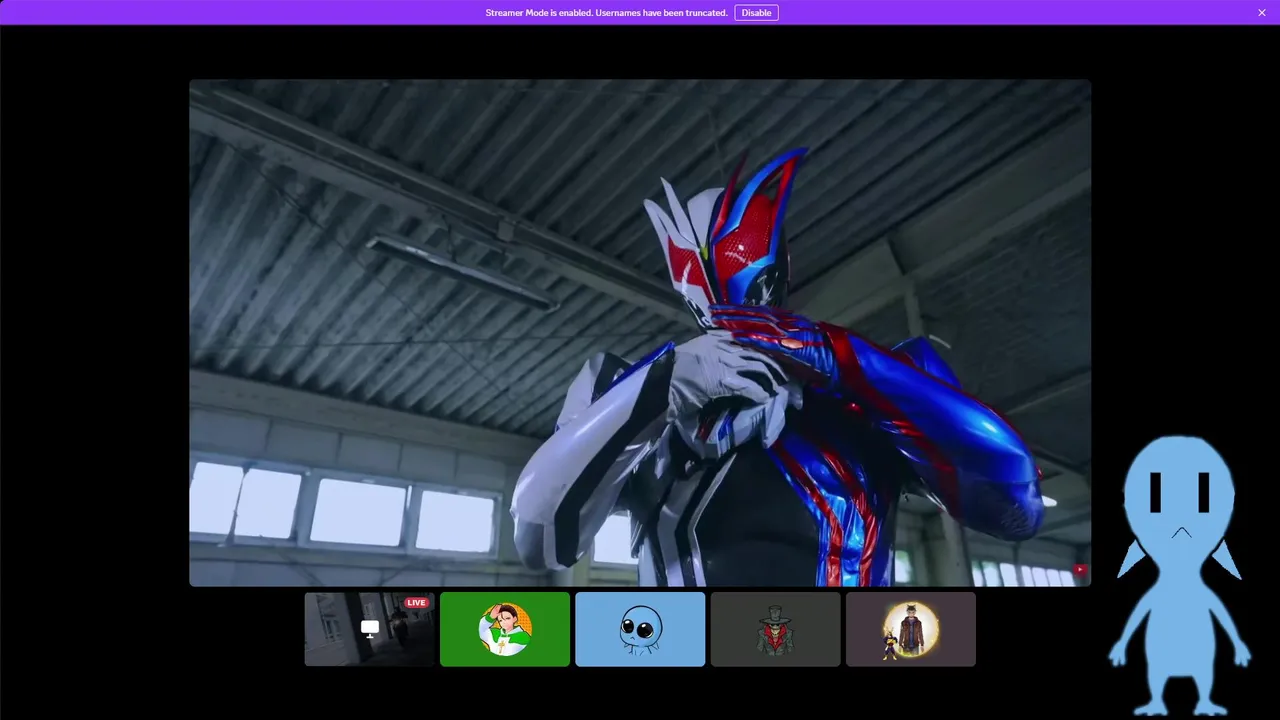1280x720 pixels.
Task: Click the main stream video
Action: point(640,333)
